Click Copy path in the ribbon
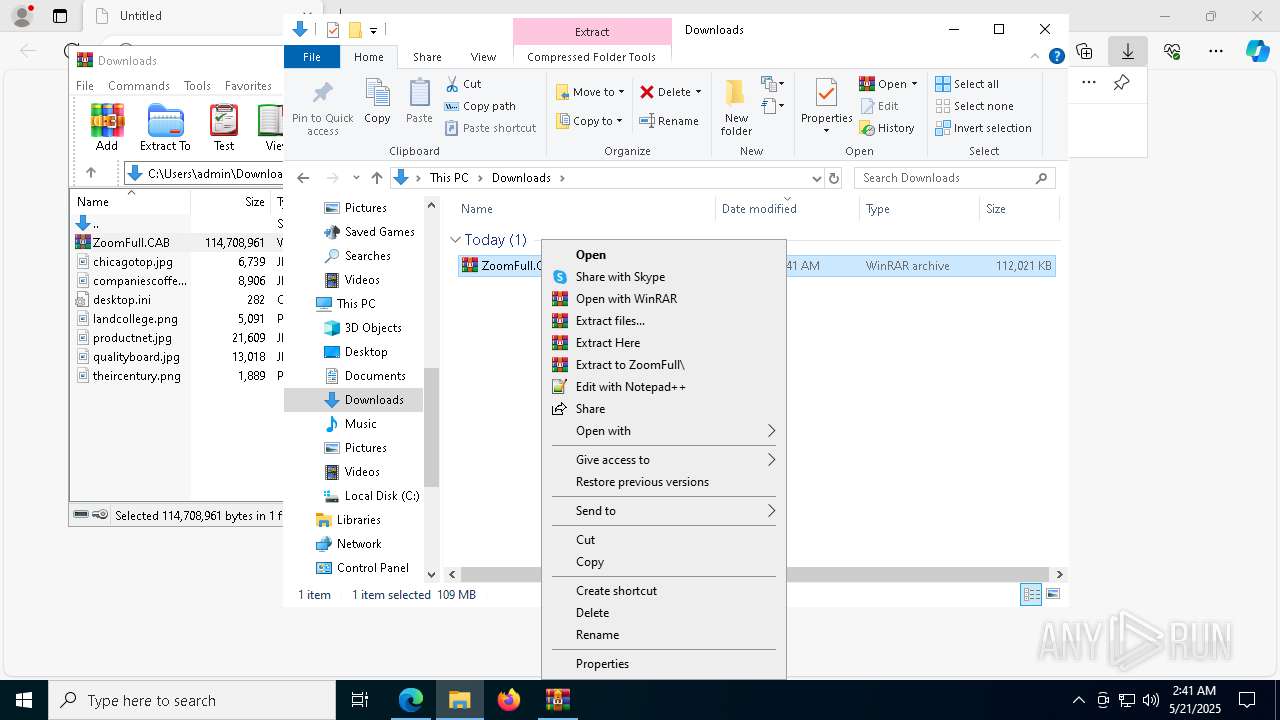Screen dimensions: 1280x720 click(x=480, y=106)
